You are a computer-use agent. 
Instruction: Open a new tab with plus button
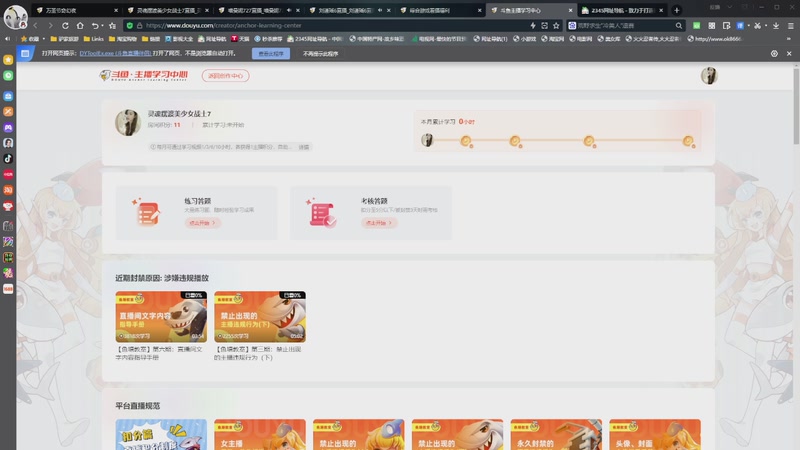pyautogui.click(x=677, y=10)
